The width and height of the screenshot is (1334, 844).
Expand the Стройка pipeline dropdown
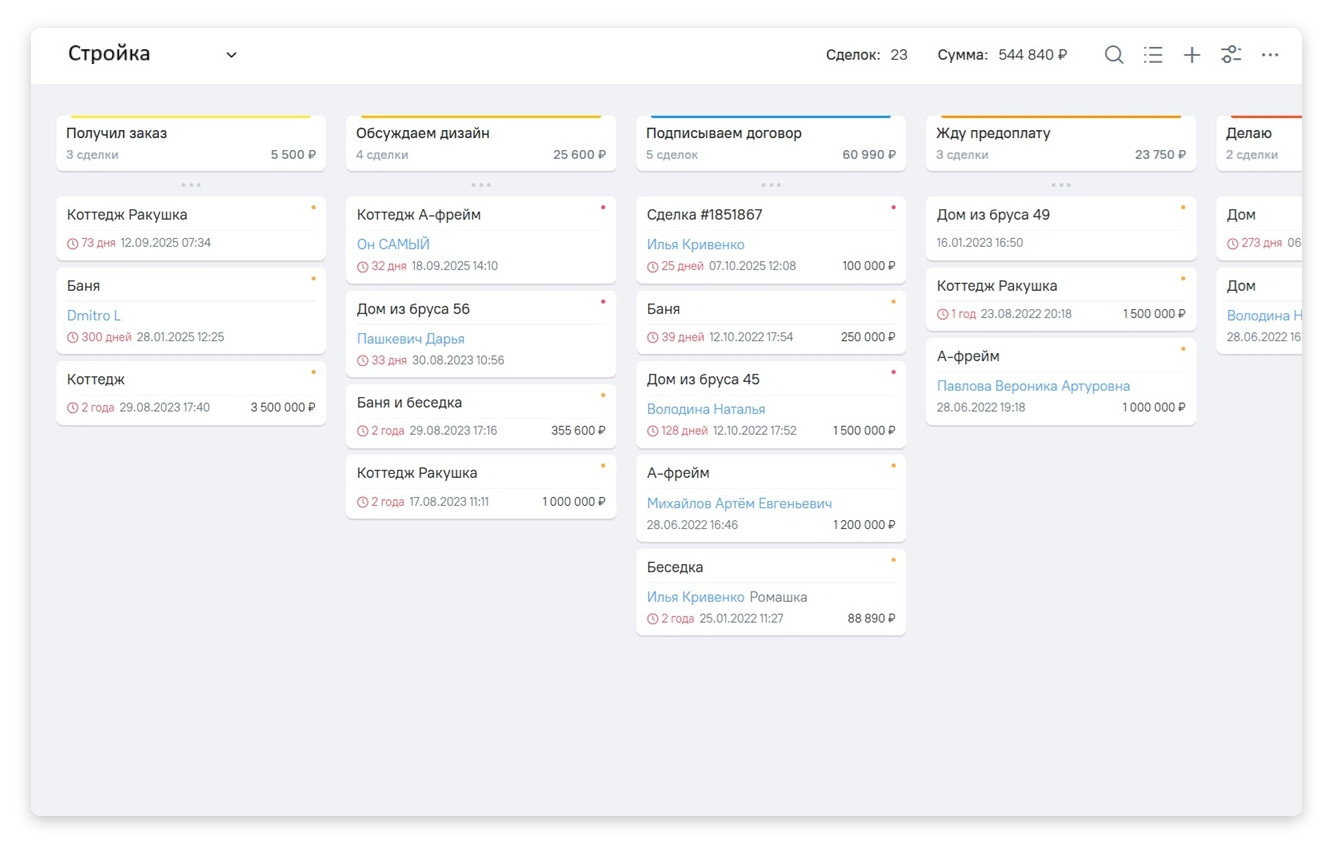[x=231, y=55]
